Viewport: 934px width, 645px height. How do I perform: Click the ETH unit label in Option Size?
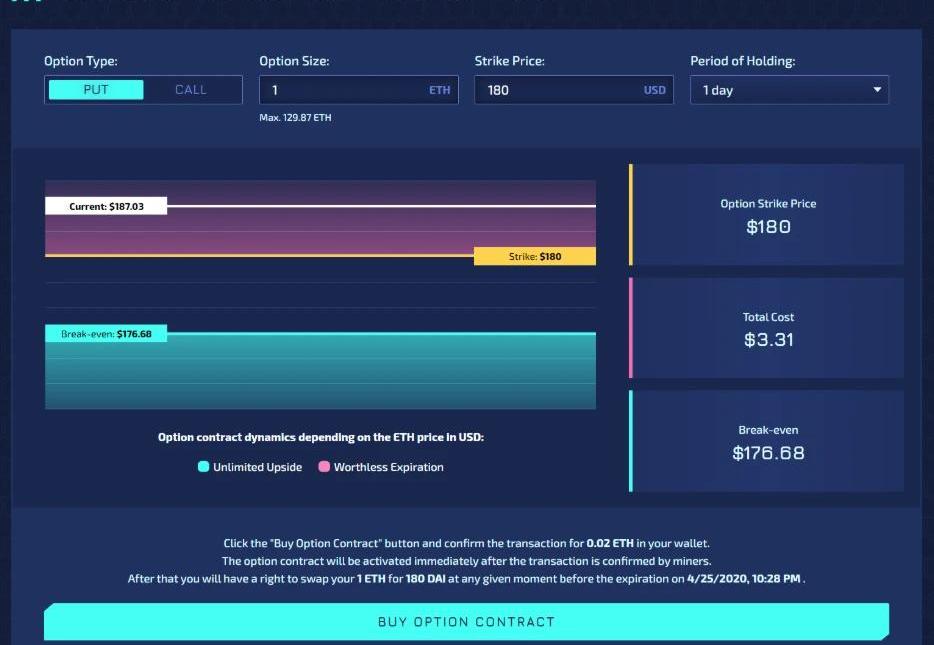pos(440,90)
